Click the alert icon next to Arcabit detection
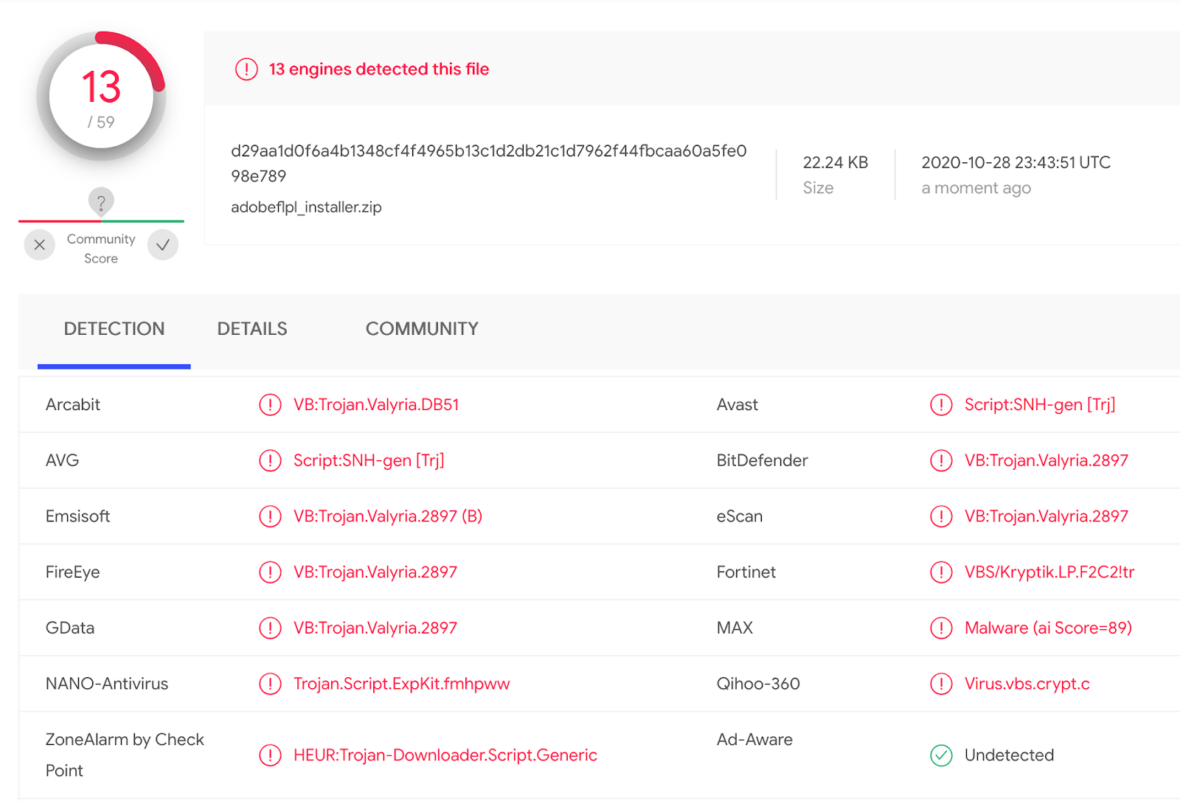The height and width of the screenshot is (801, 1180). (x=270, y=404)
